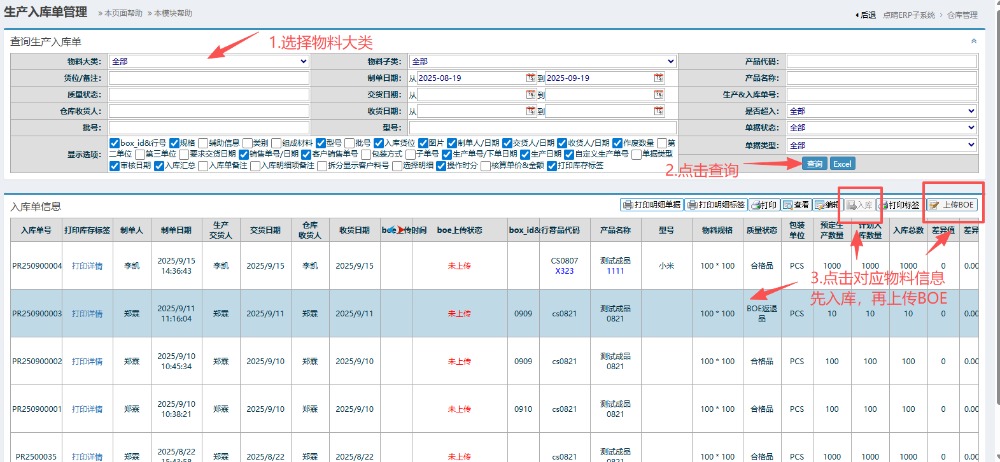Open calendar icon for 制单日期 start date
This screenshot has width=1000, height=462.
point(530,78)
